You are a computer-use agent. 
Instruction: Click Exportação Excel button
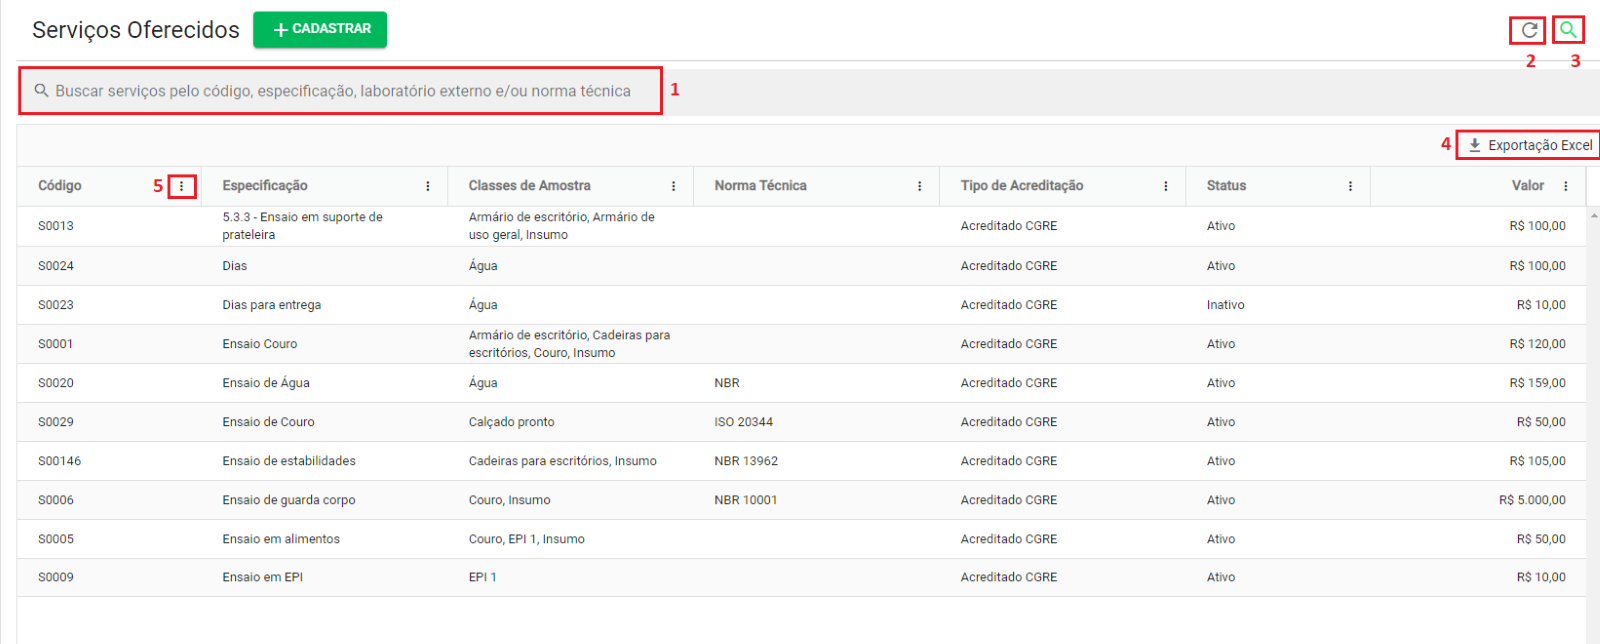coord(1530,145)
